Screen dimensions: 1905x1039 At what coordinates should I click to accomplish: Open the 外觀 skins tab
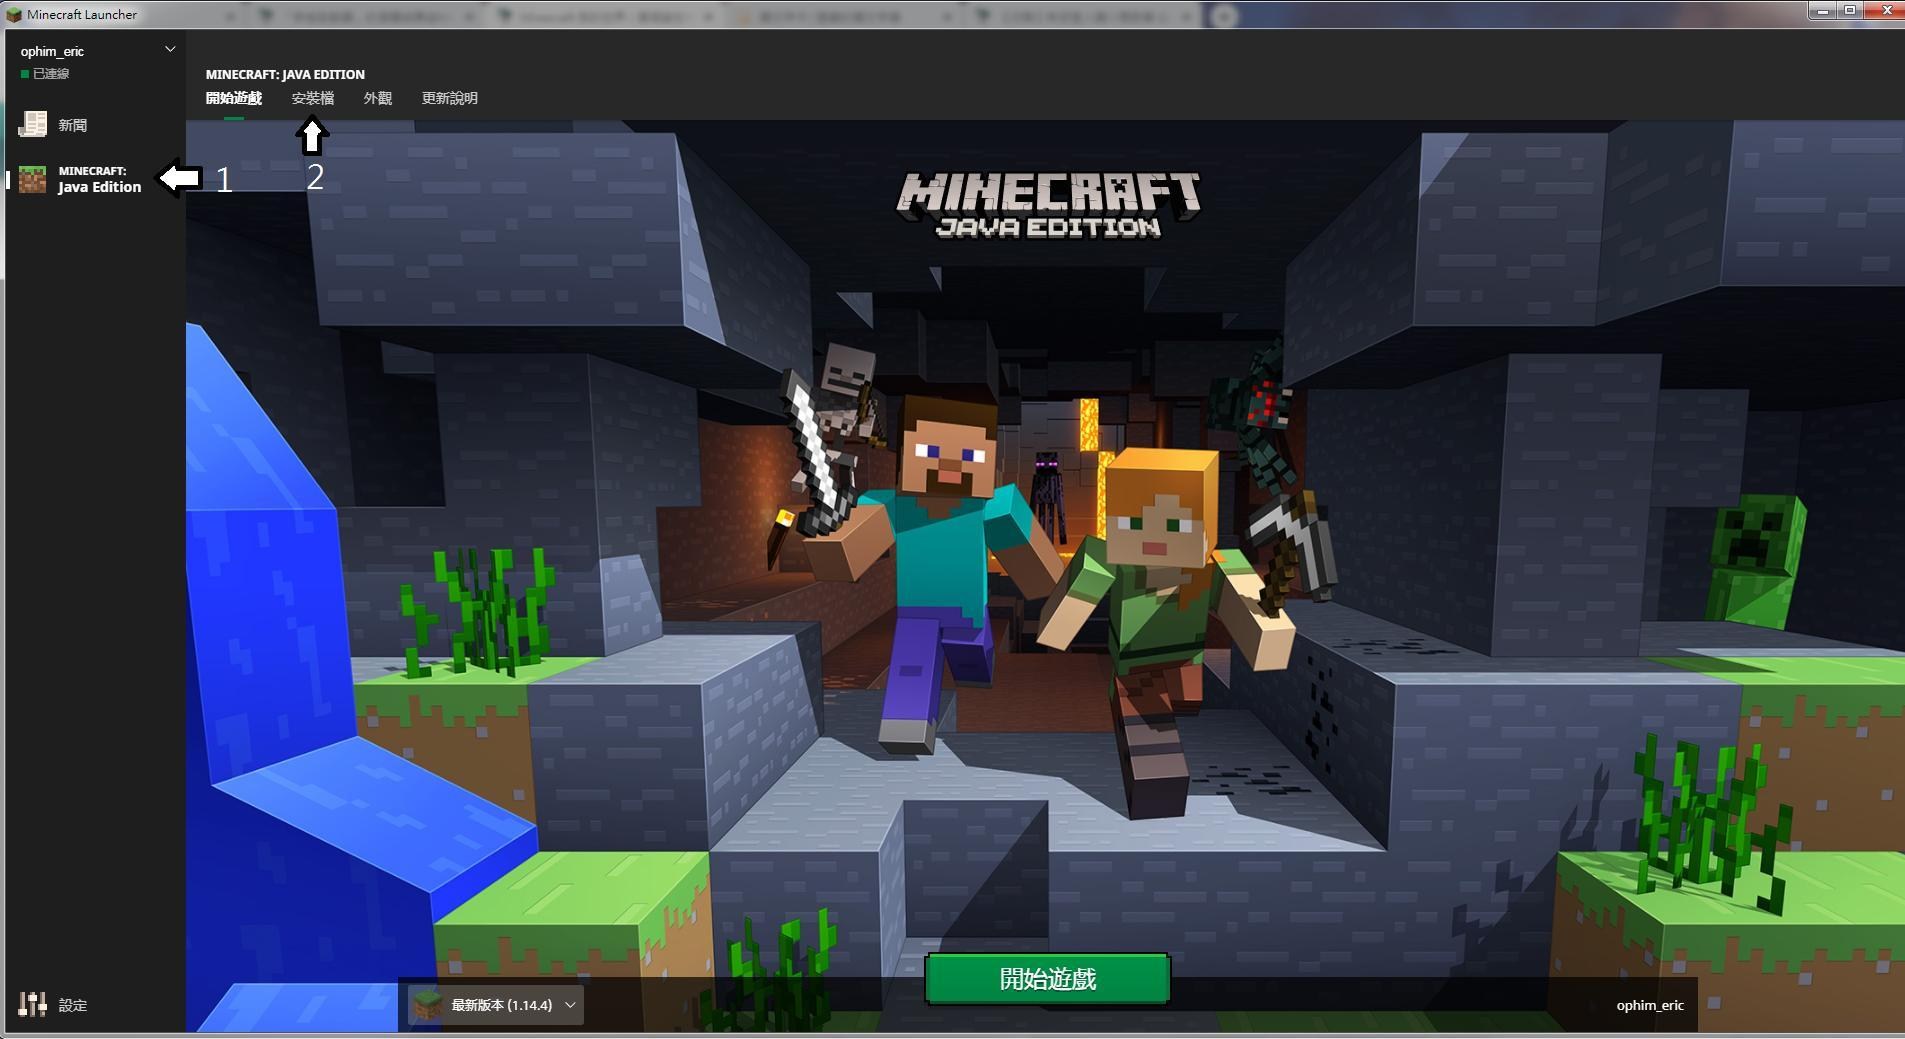pos(378,98)
